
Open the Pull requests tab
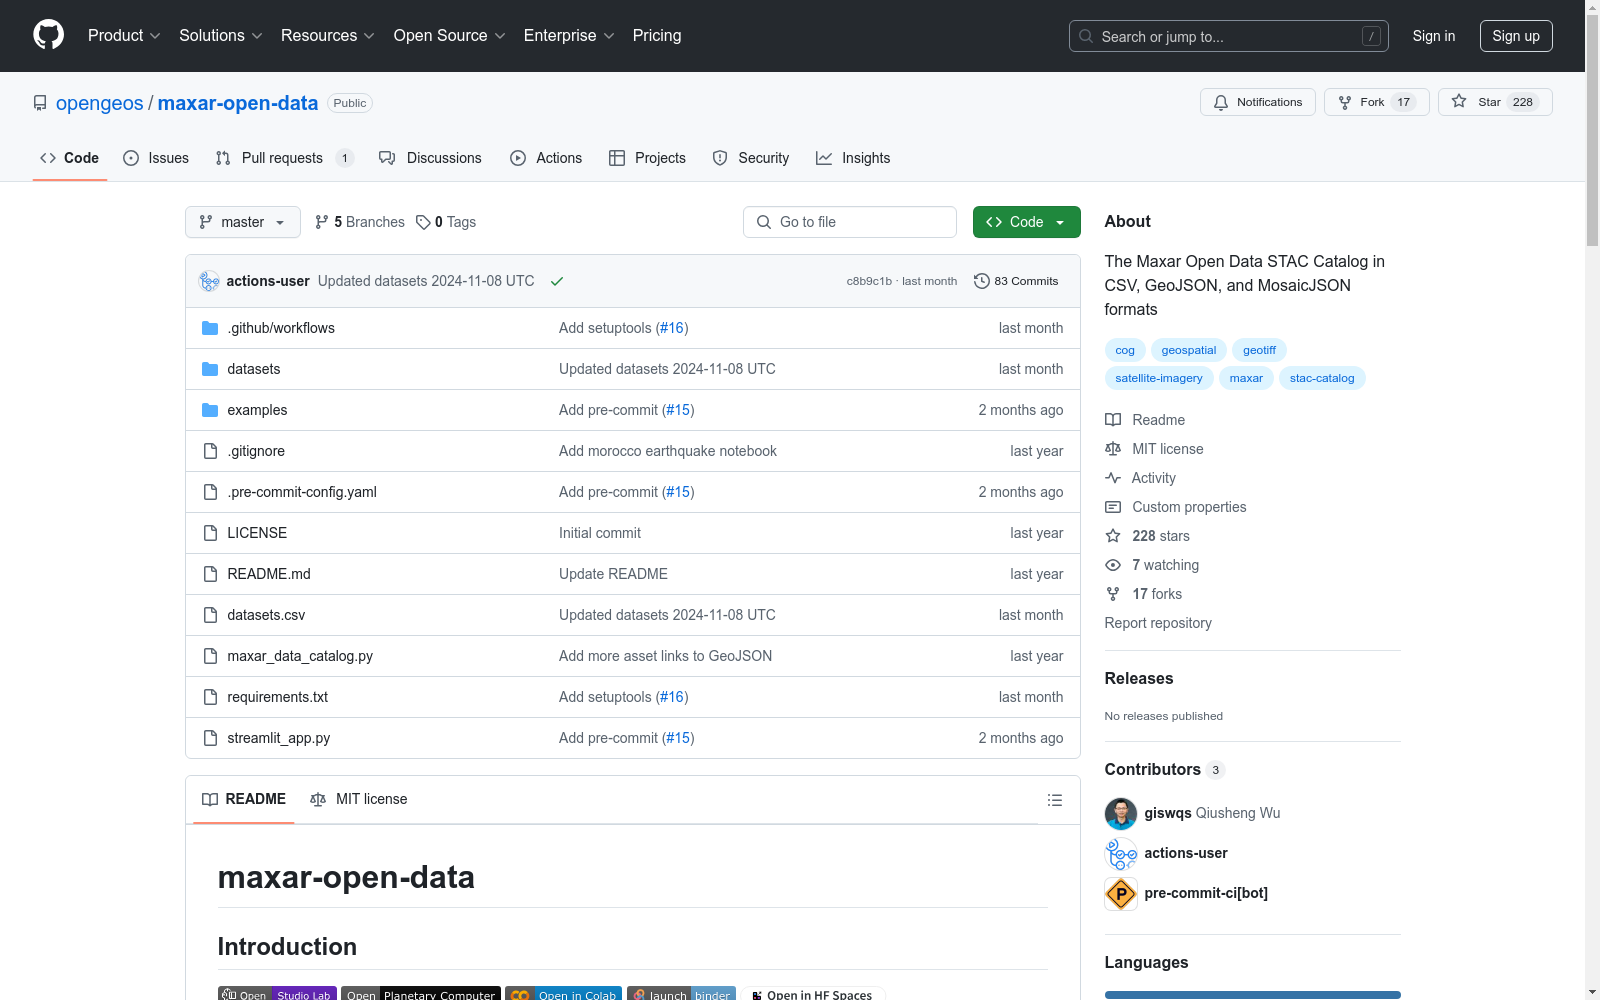point(283,158)
